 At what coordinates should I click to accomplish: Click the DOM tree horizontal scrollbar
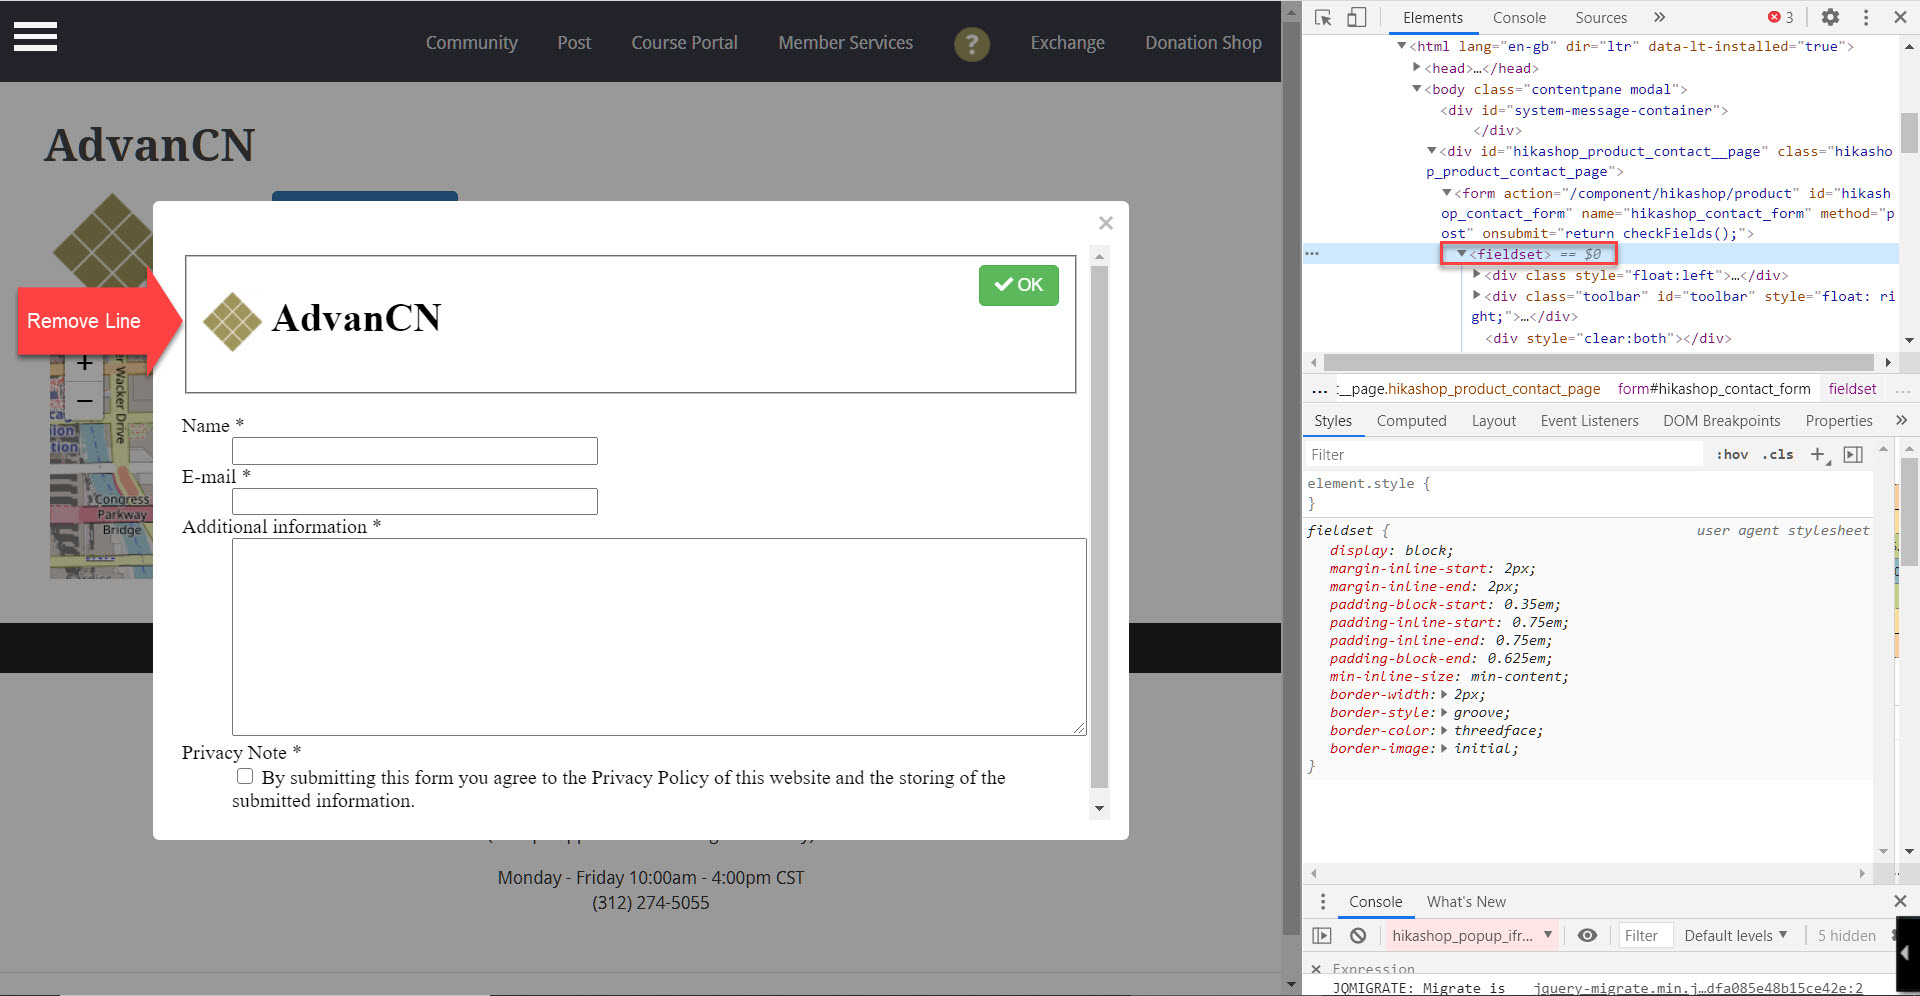(1598, 362)
